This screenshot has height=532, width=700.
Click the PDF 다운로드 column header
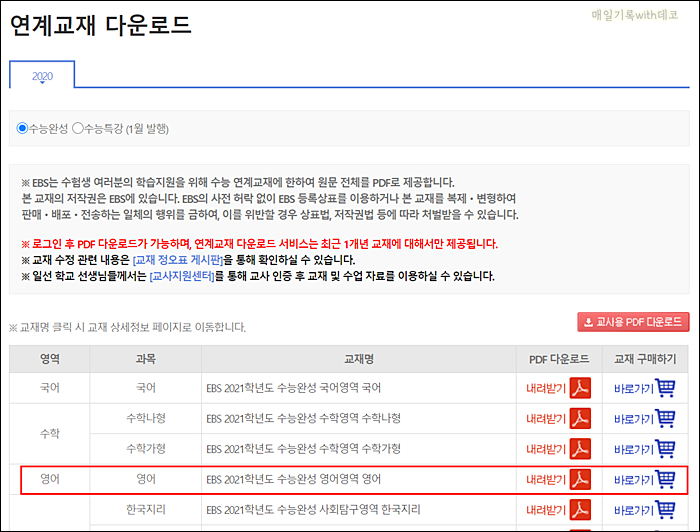pos(559,359)
